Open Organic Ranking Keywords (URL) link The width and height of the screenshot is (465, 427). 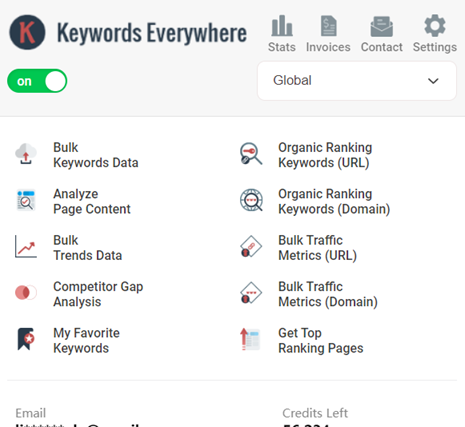325,155
